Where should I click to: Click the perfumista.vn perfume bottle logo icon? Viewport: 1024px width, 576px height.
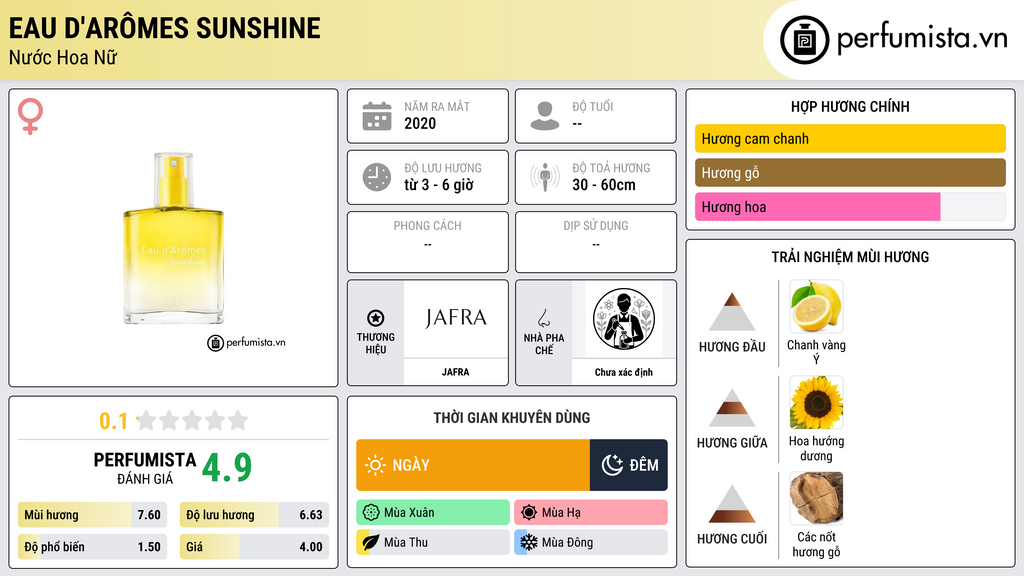point(804,40)
